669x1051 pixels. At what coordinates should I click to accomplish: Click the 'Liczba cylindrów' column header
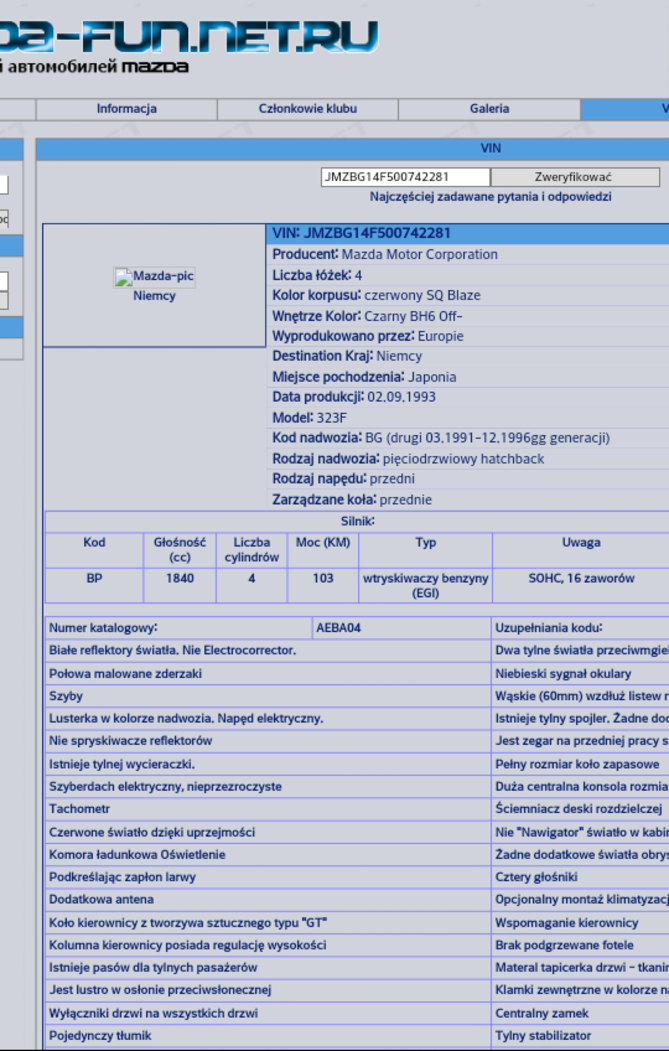coord(251,550)
